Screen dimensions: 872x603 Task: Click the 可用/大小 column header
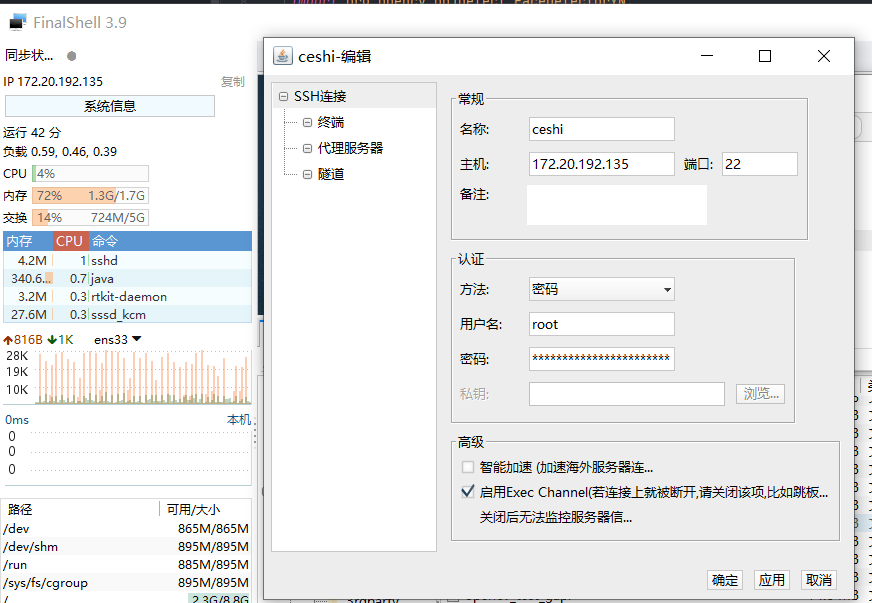[x=205, y=509]
